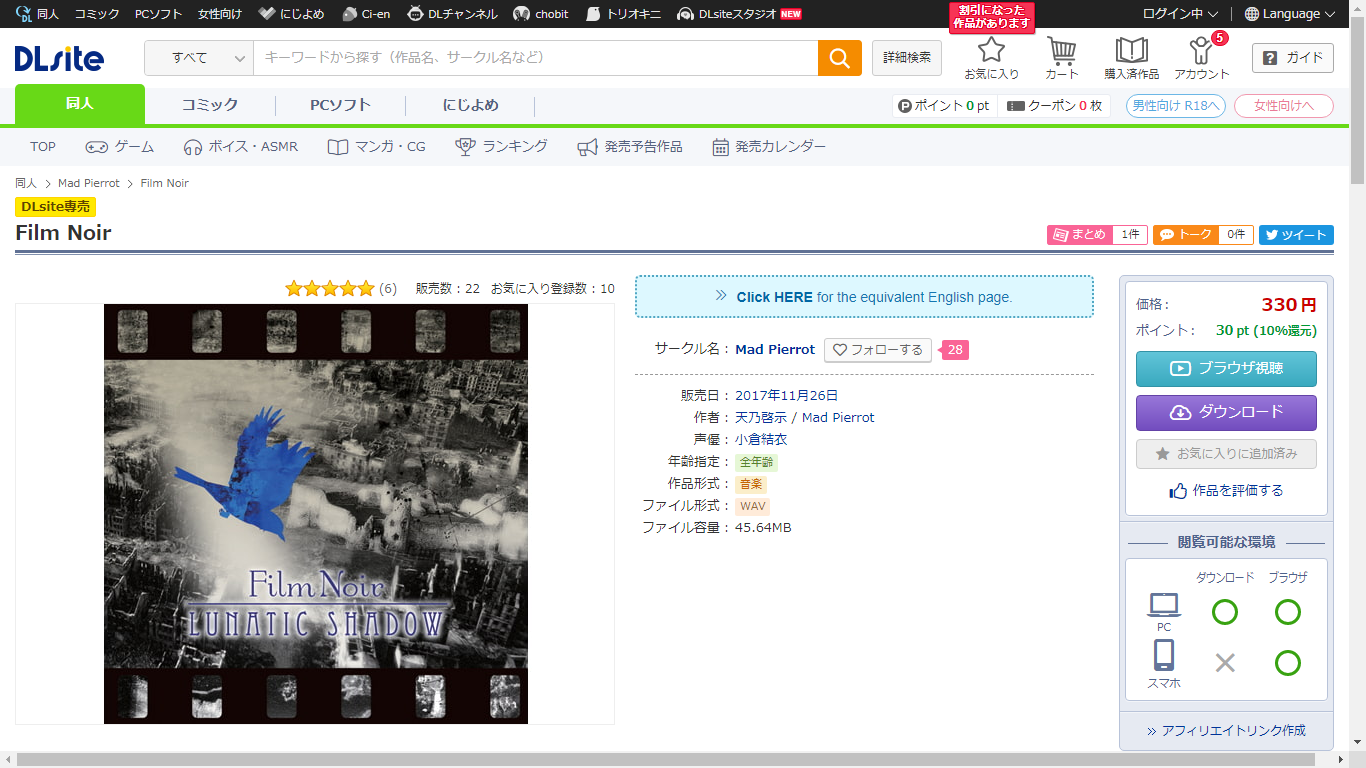Image resolution: width=1366 pixels, height=768 pixels.
Task: Click the purple ダウンロード button
Action: (x=1226, y=413)
